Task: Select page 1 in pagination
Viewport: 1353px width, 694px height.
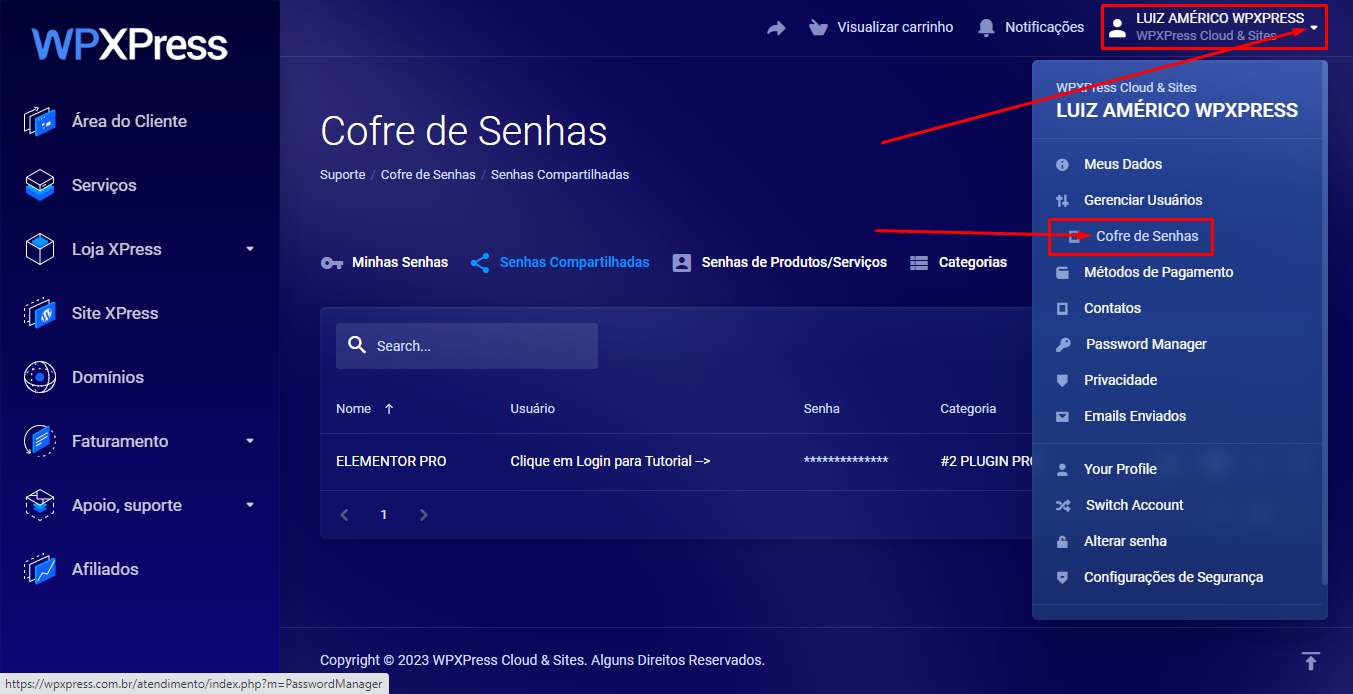Action: 384,515
